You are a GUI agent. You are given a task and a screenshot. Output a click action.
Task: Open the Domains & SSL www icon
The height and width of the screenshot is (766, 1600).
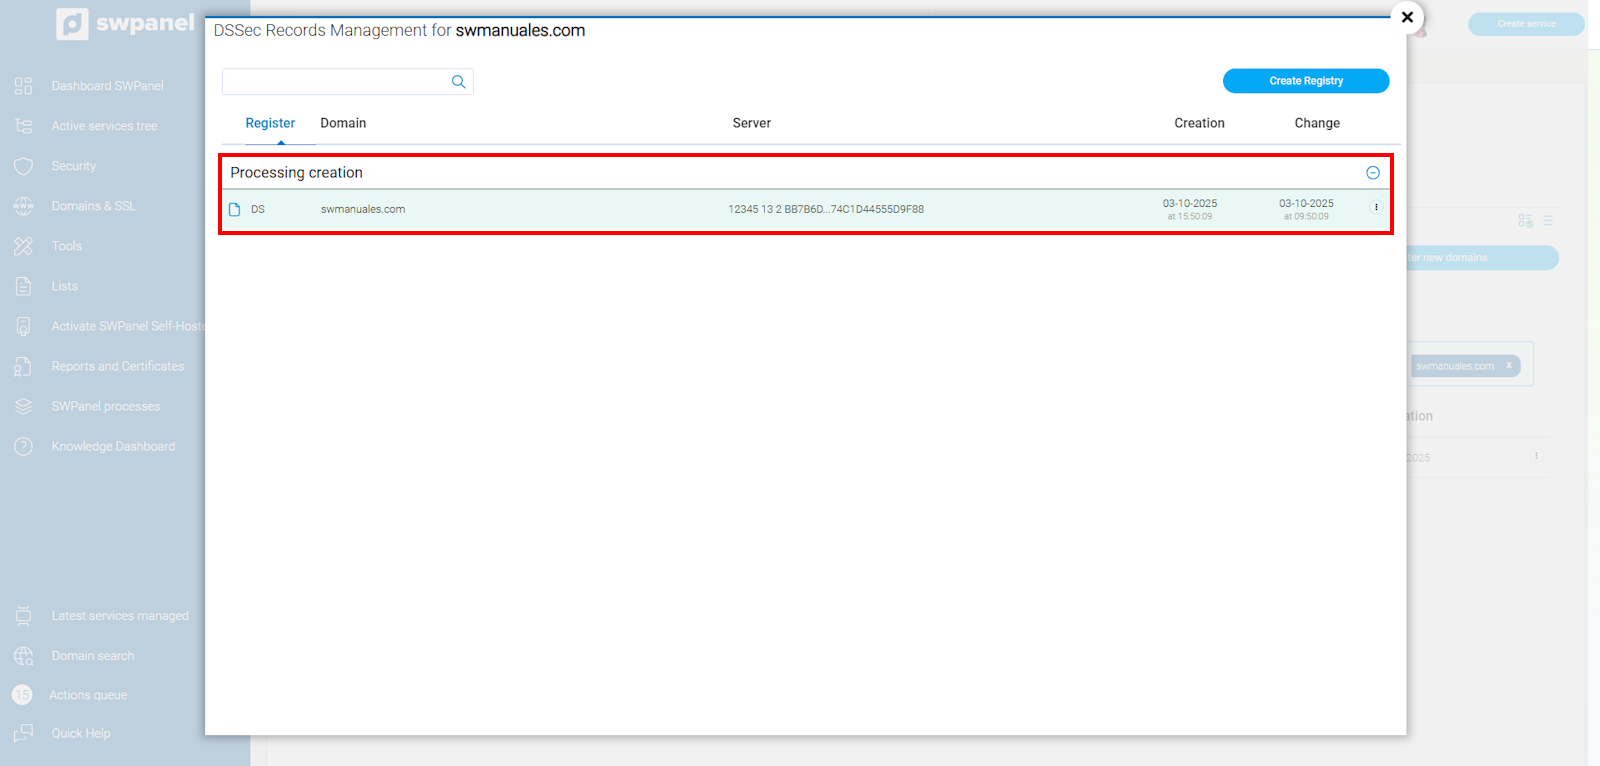[24, 206]
